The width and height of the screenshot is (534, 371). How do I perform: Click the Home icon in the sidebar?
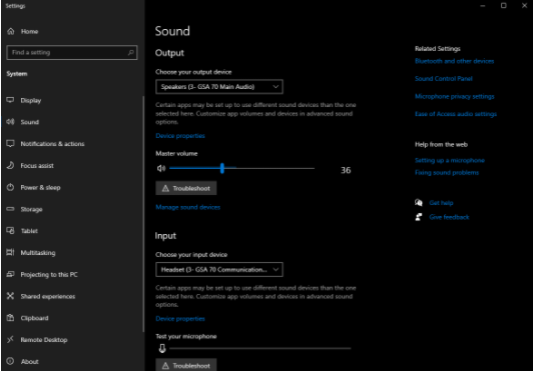pyautogui.click(x=11, y=31)
